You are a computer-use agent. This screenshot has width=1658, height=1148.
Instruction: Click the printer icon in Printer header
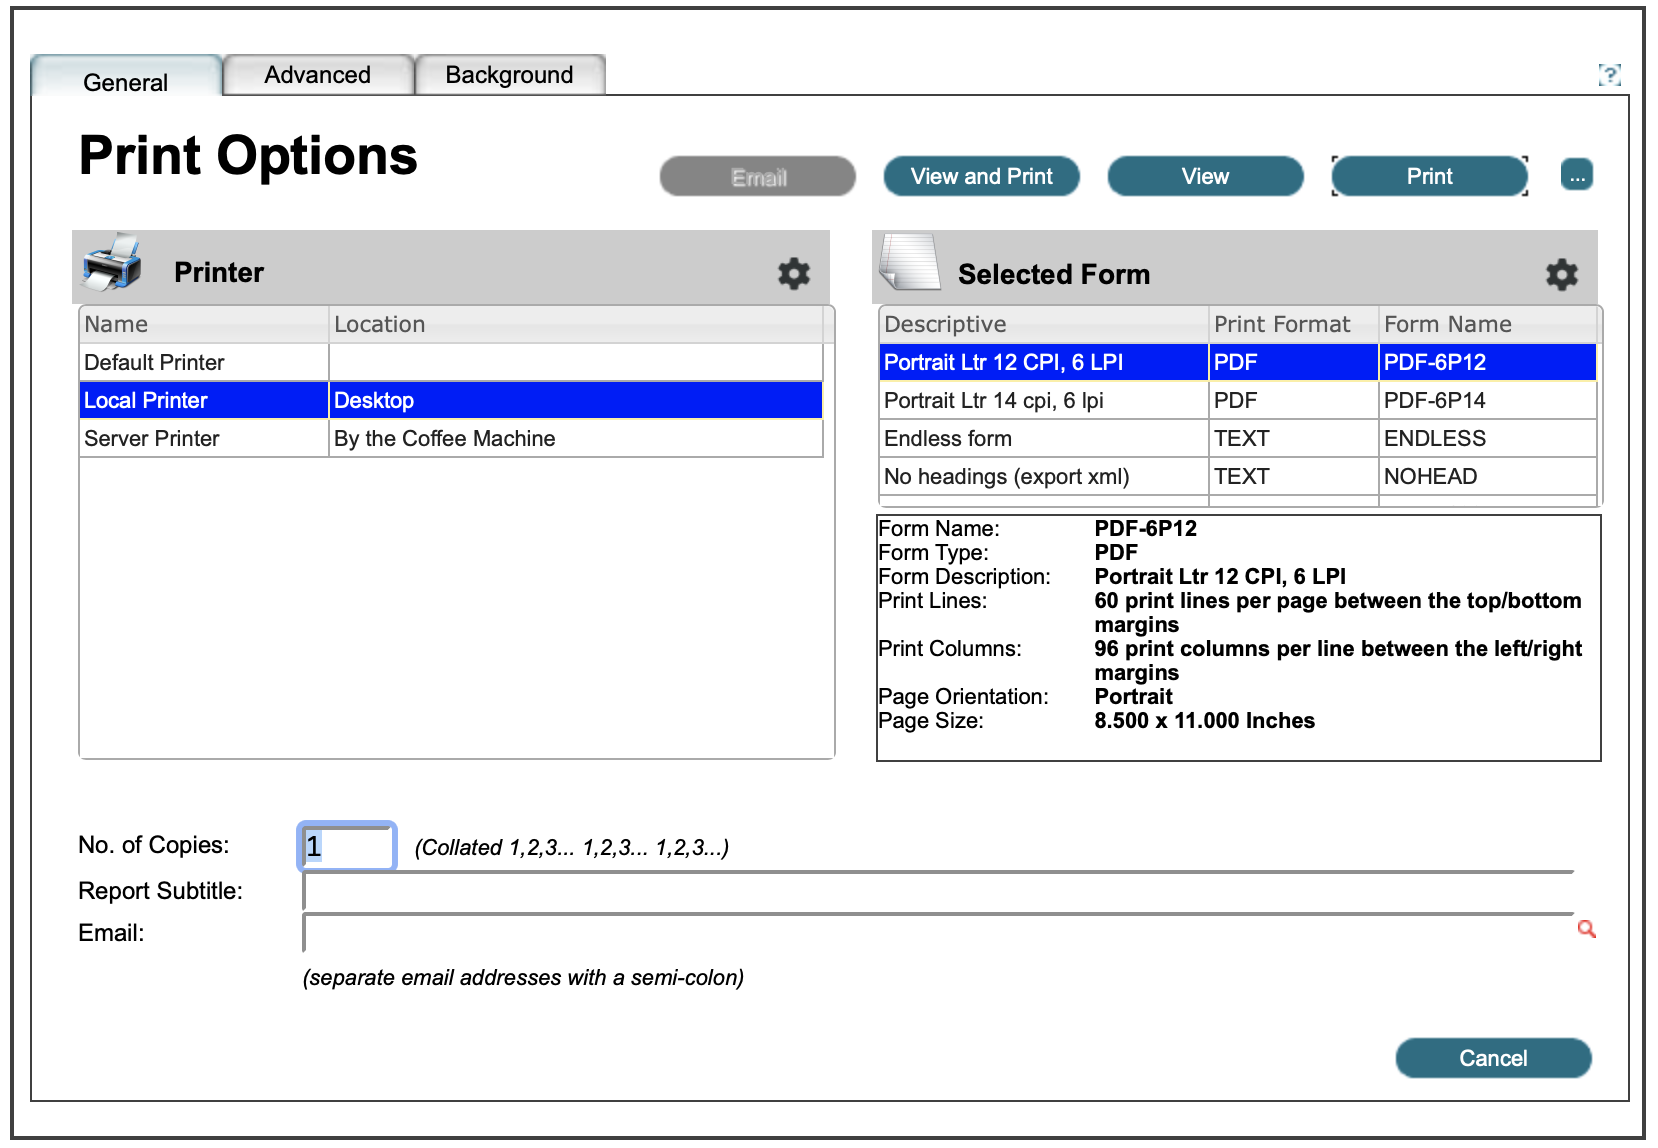click(112, 264)
